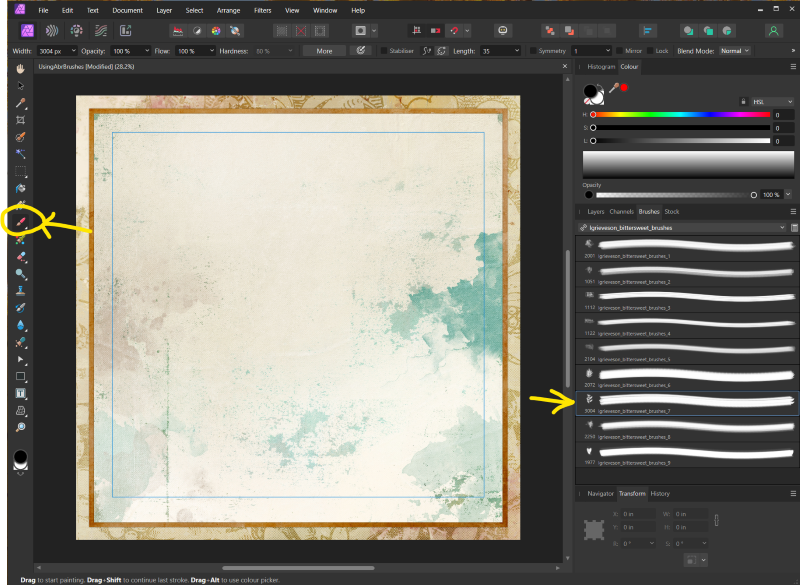Click the Lightness slider in Colour panel

click(681, 141)
